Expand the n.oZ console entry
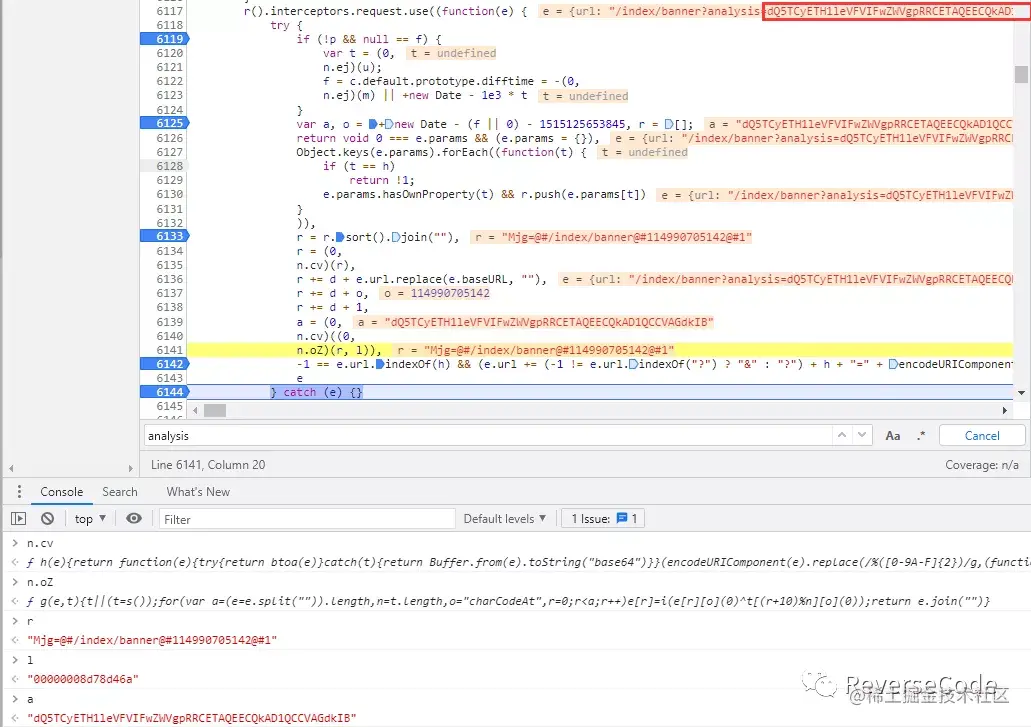The image size is (1031, 727). tap(14, 582)
